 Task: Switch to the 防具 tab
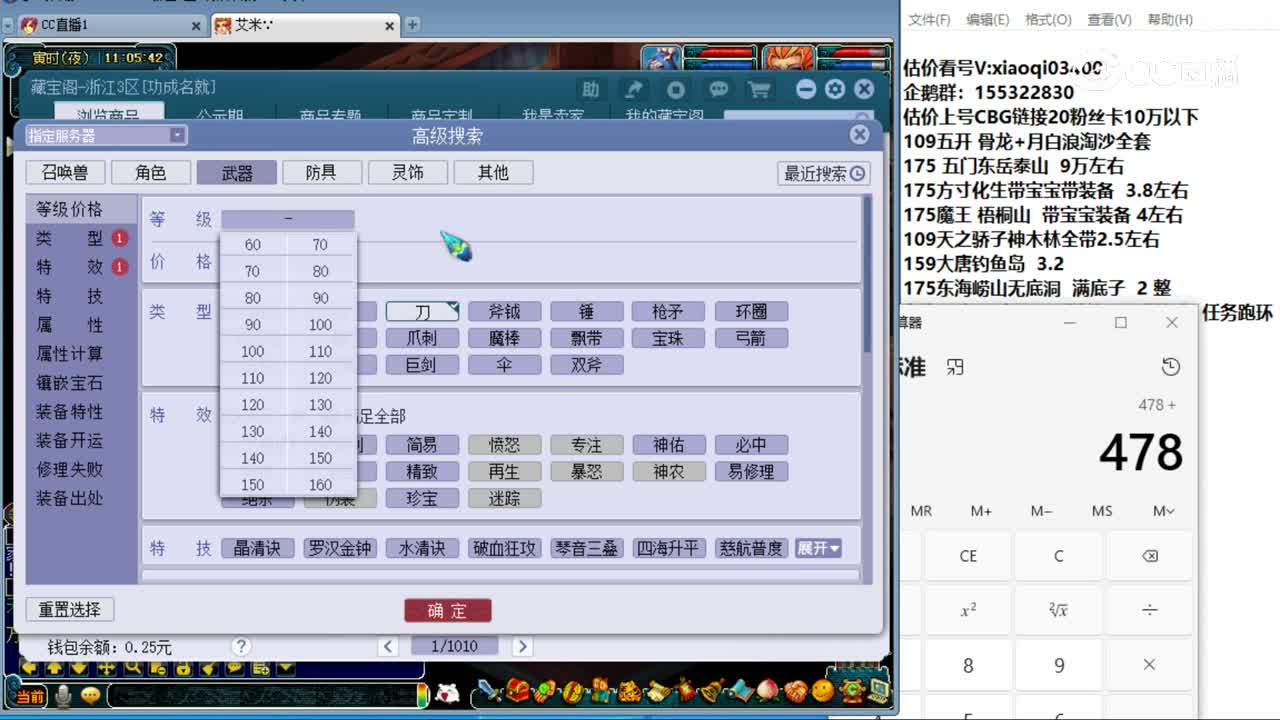[x=321, y=172]
